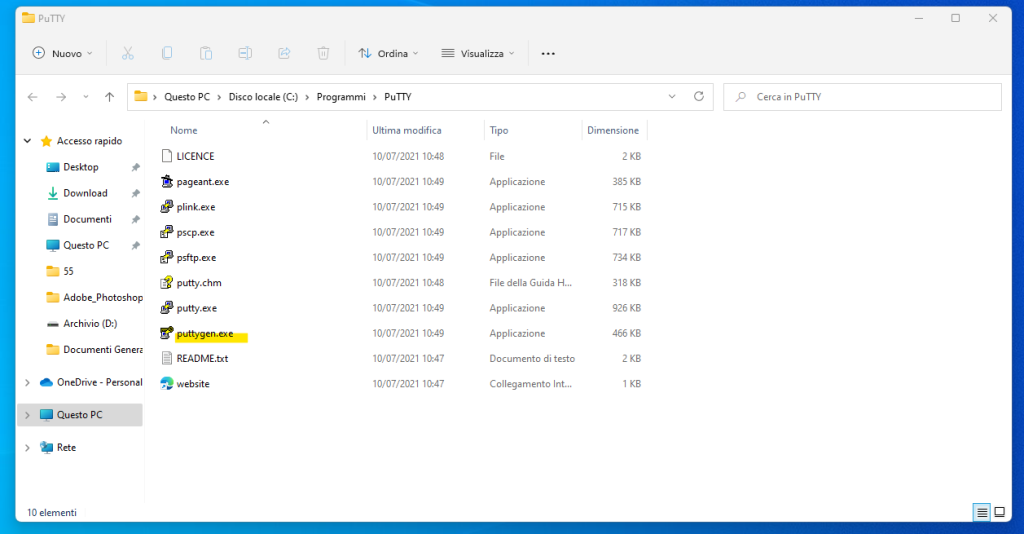Click the Delete trash bin icon
The width and height of the screenshot is (1024, 534).
pos(323,53)
